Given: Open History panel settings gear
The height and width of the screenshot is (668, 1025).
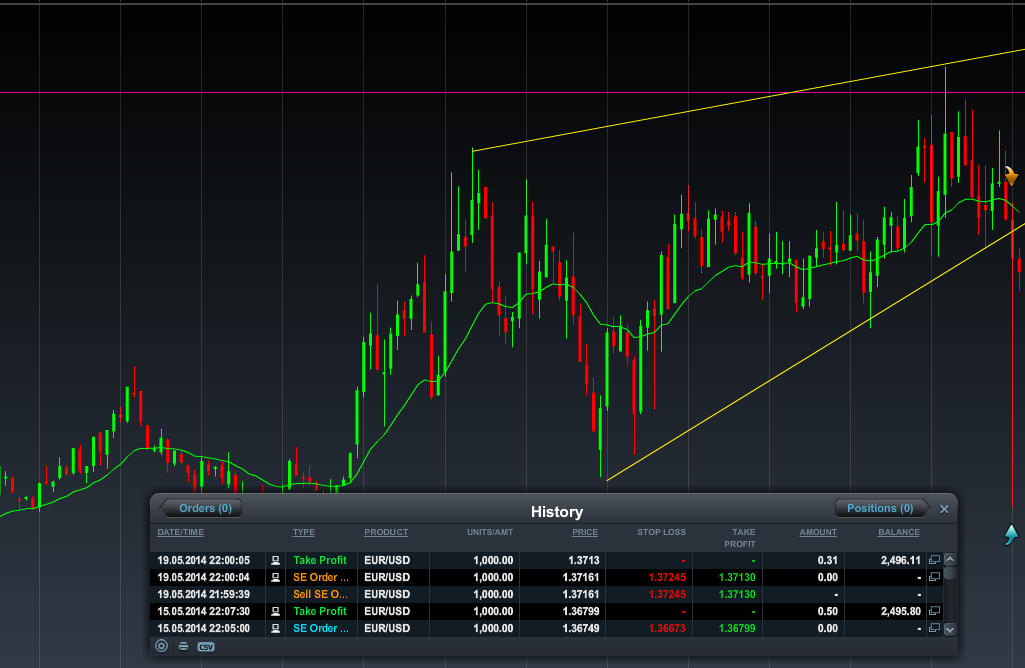Looking at the screenshot, I should [x=161, y=646].
